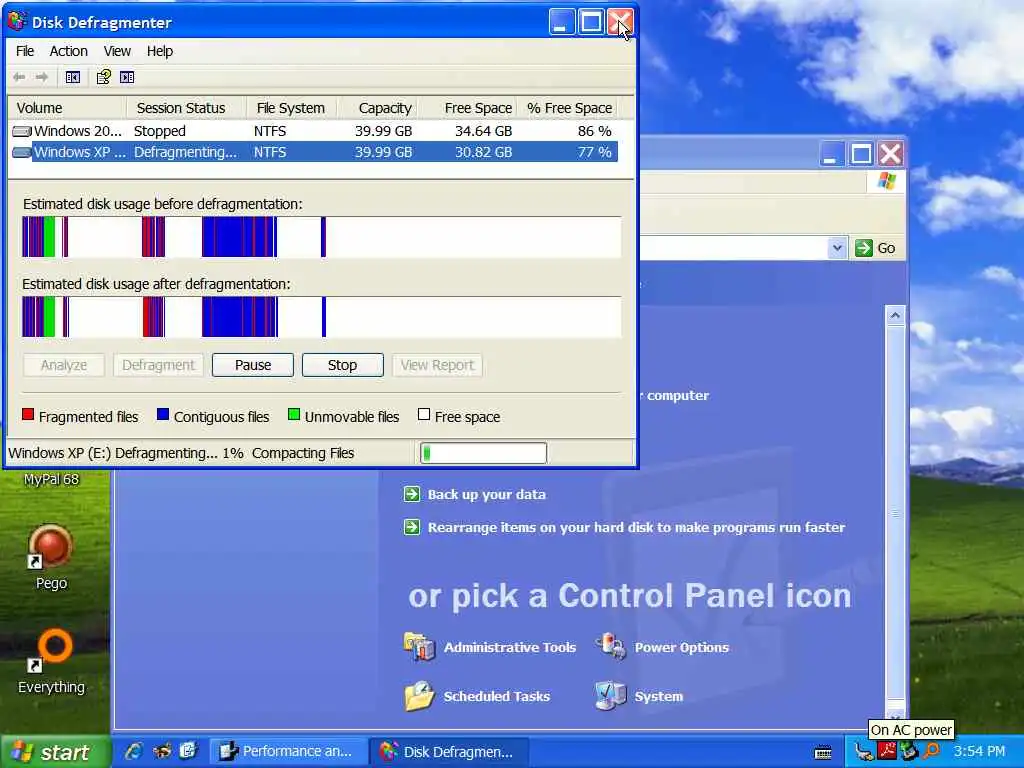Image resolution: width=1024 pixels, height=768 pixels.
Task: Click the second quick launch icon after Internet Explorer
Action: (x=162, y=751)
